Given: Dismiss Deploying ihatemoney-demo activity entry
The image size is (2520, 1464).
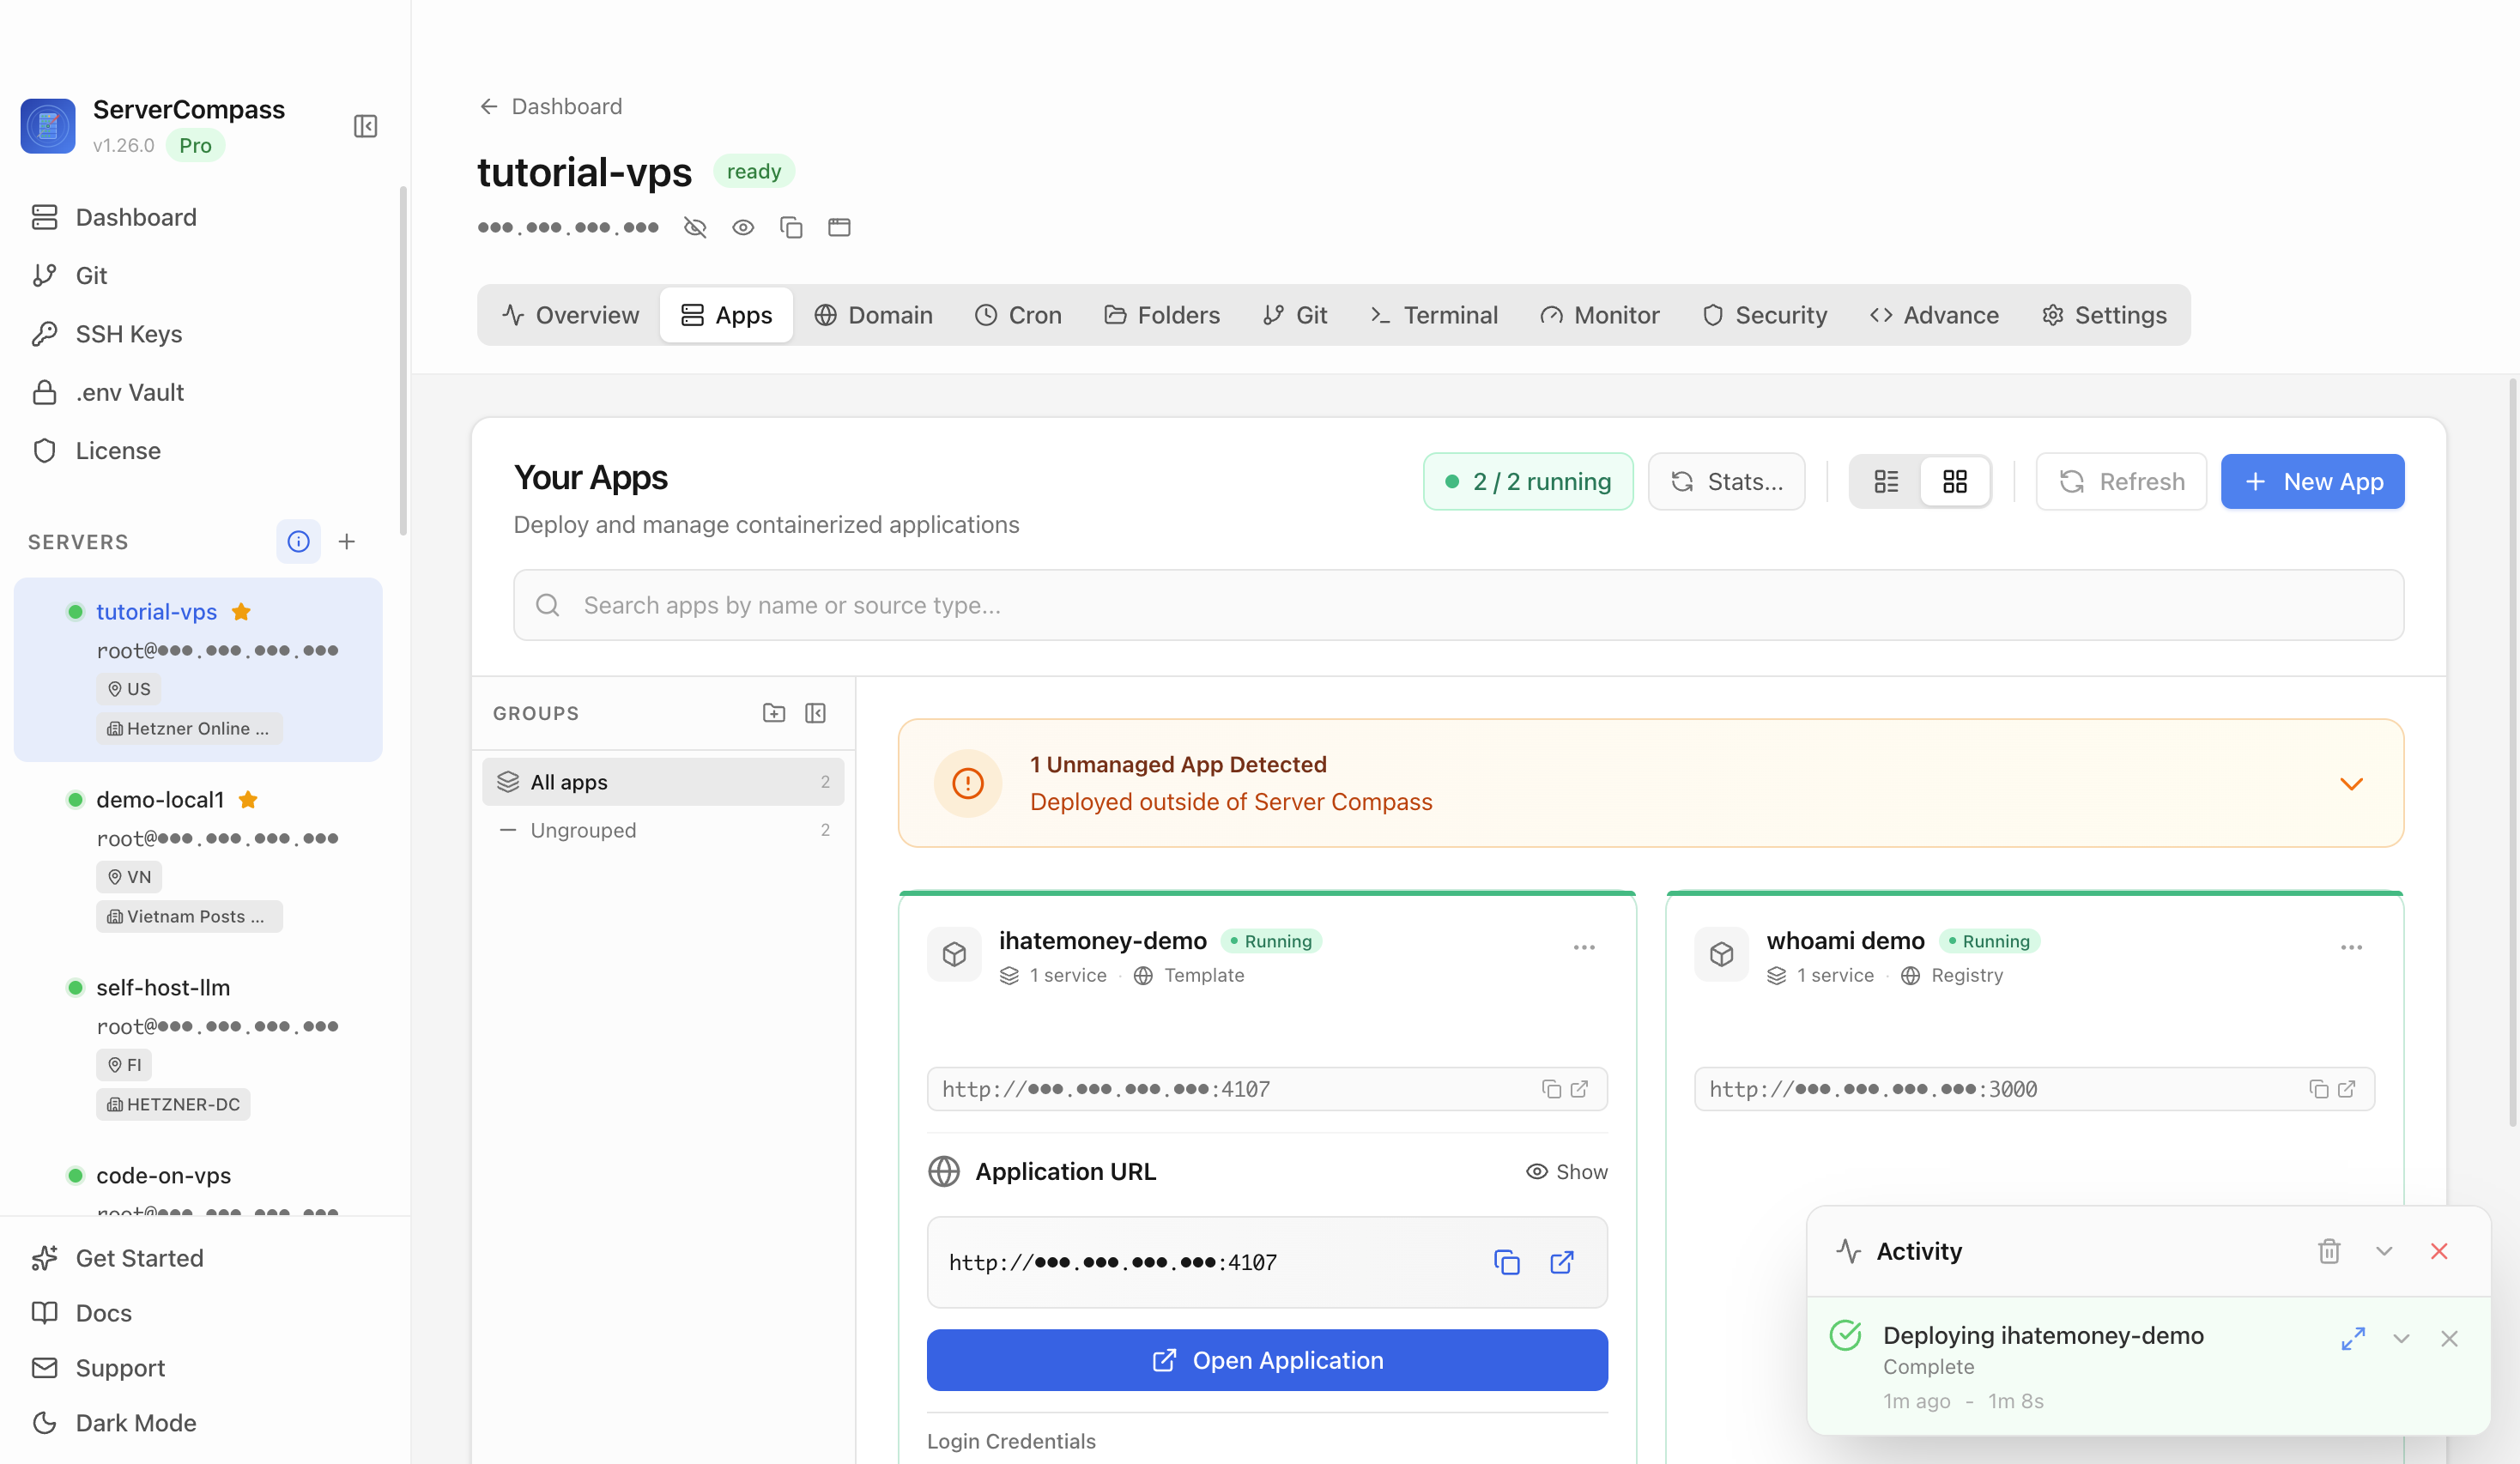Looking at the screenshot, I should click(x=2449, y=1338).
